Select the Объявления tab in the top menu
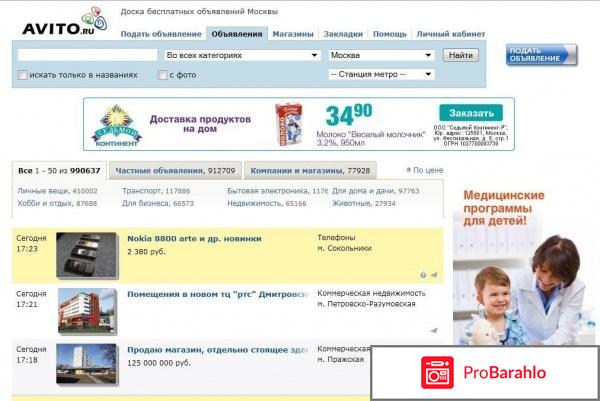 pos(237,34)
